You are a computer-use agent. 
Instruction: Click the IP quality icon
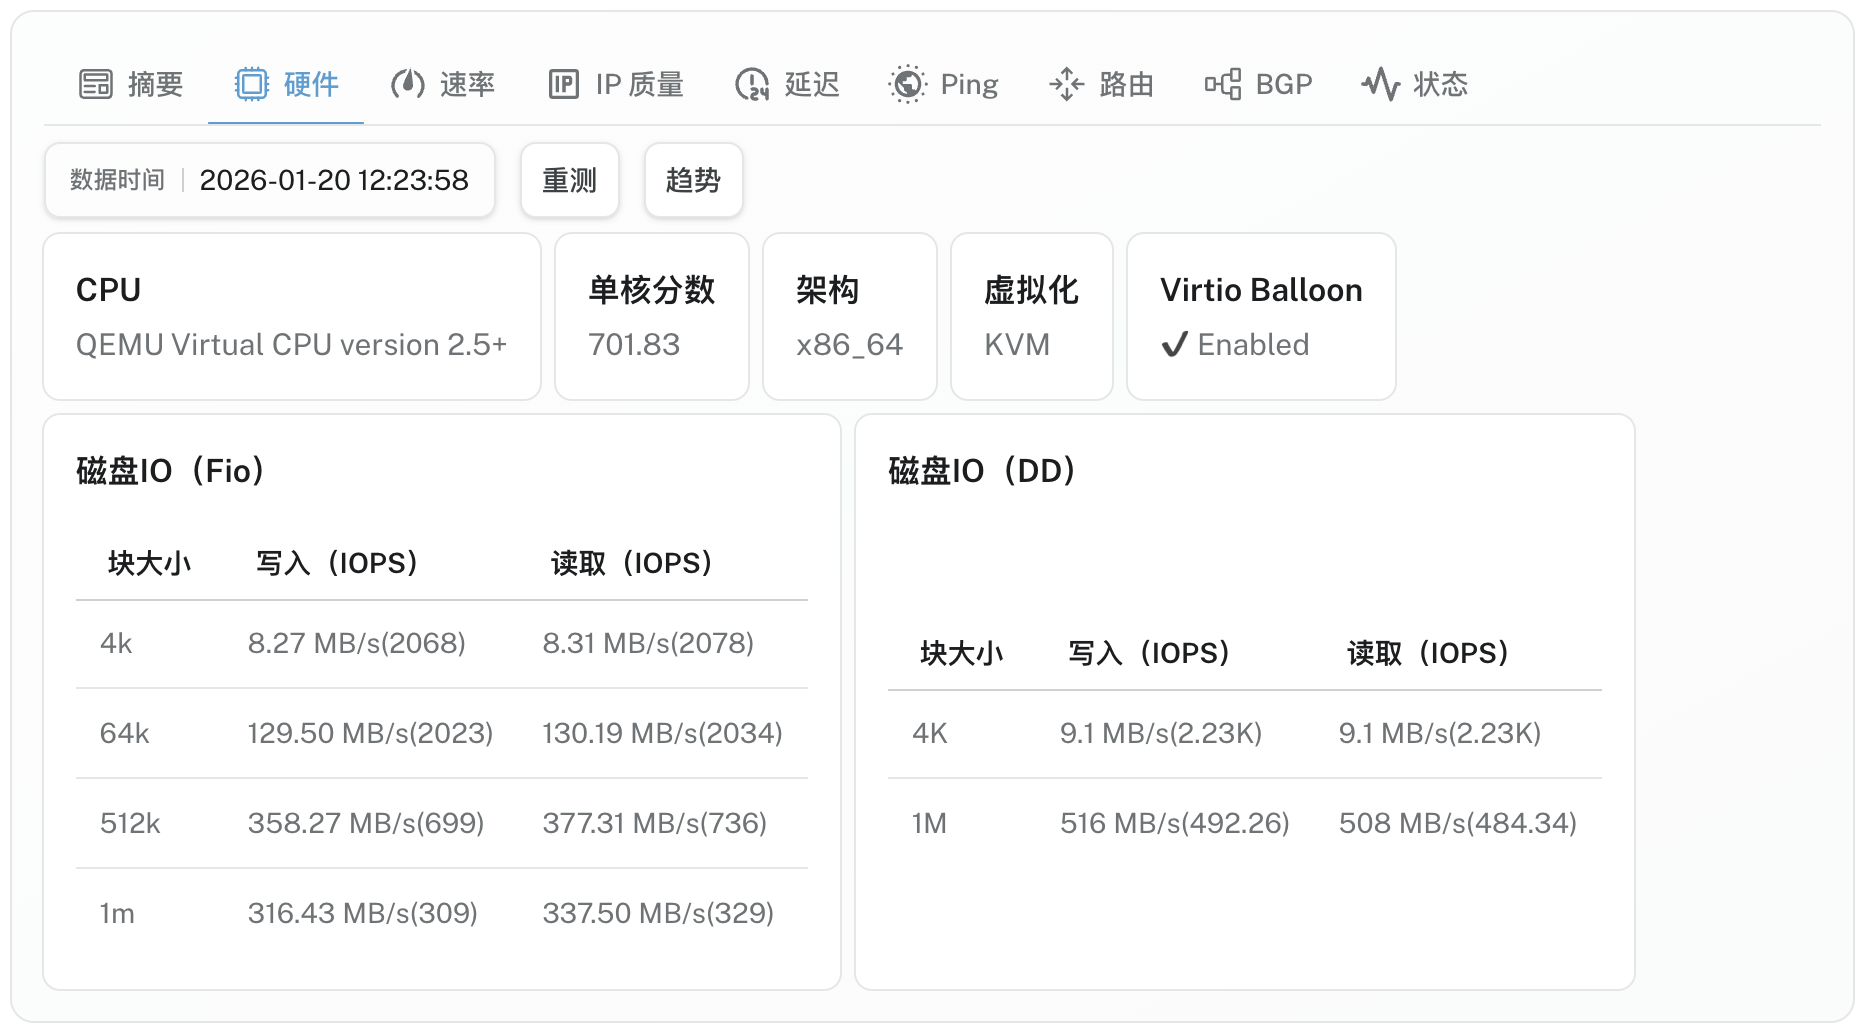pyautogui.click(x=563, y=84)
